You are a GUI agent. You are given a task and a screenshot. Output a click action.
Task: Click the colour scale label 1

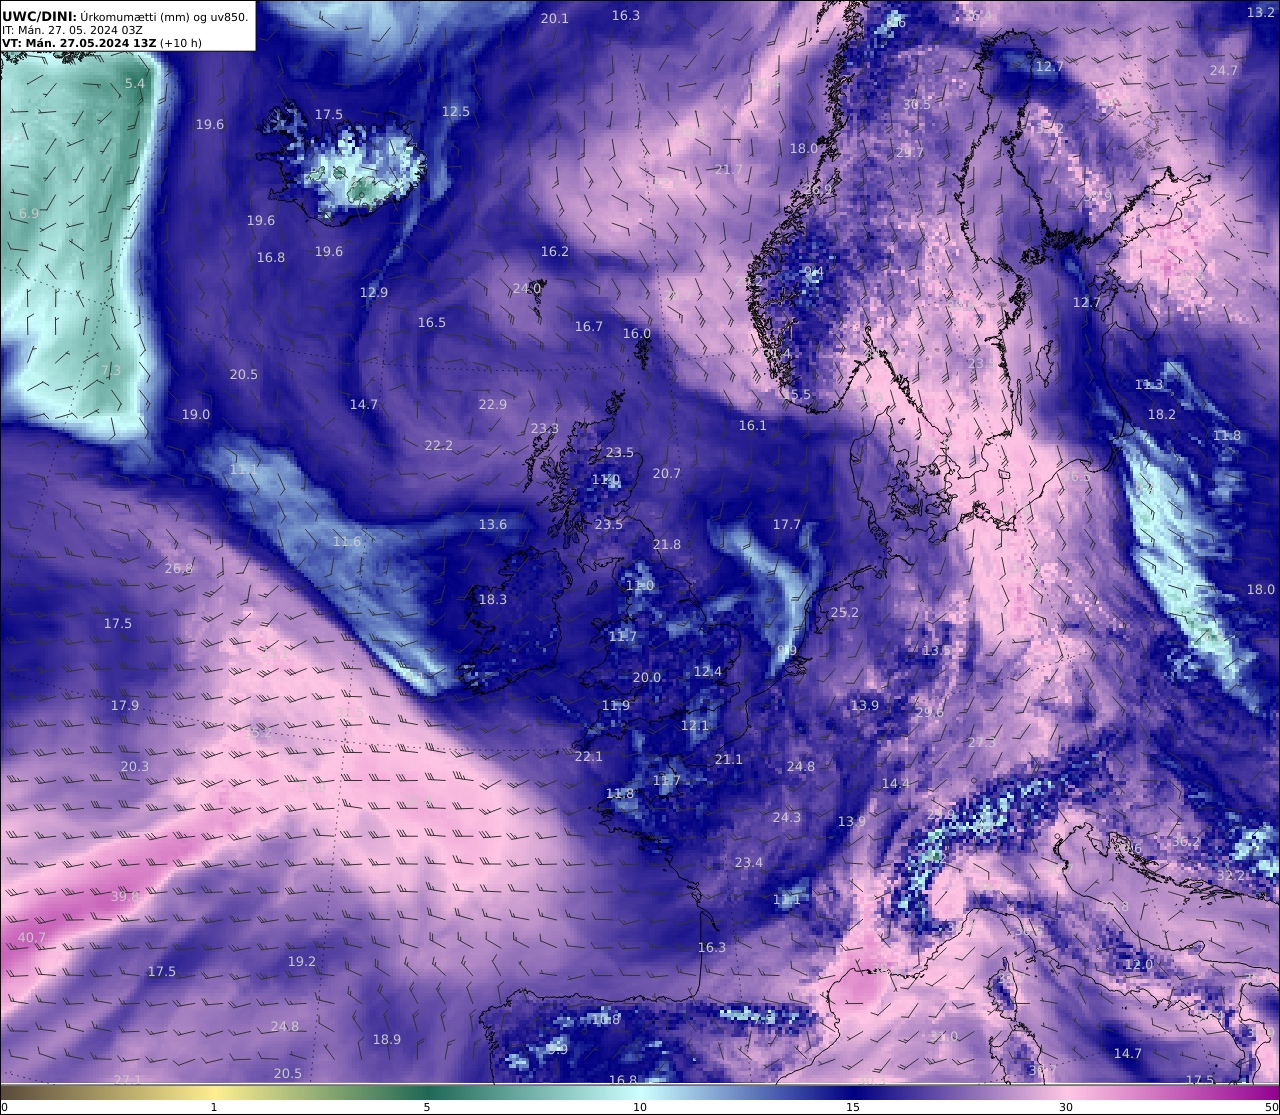pyautogui.click(x=214, y=1107)
